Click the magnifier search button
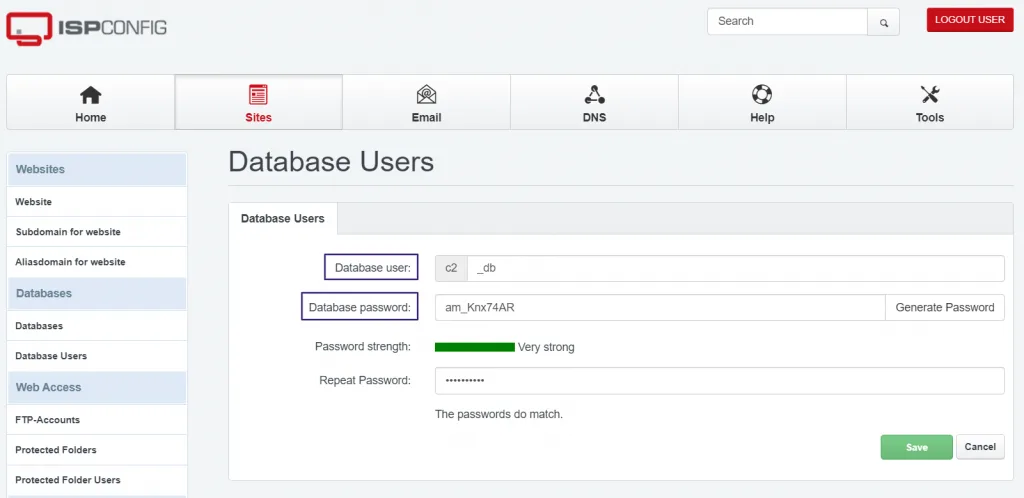This screenshot has height=498, width=1024. coord(883,22)
